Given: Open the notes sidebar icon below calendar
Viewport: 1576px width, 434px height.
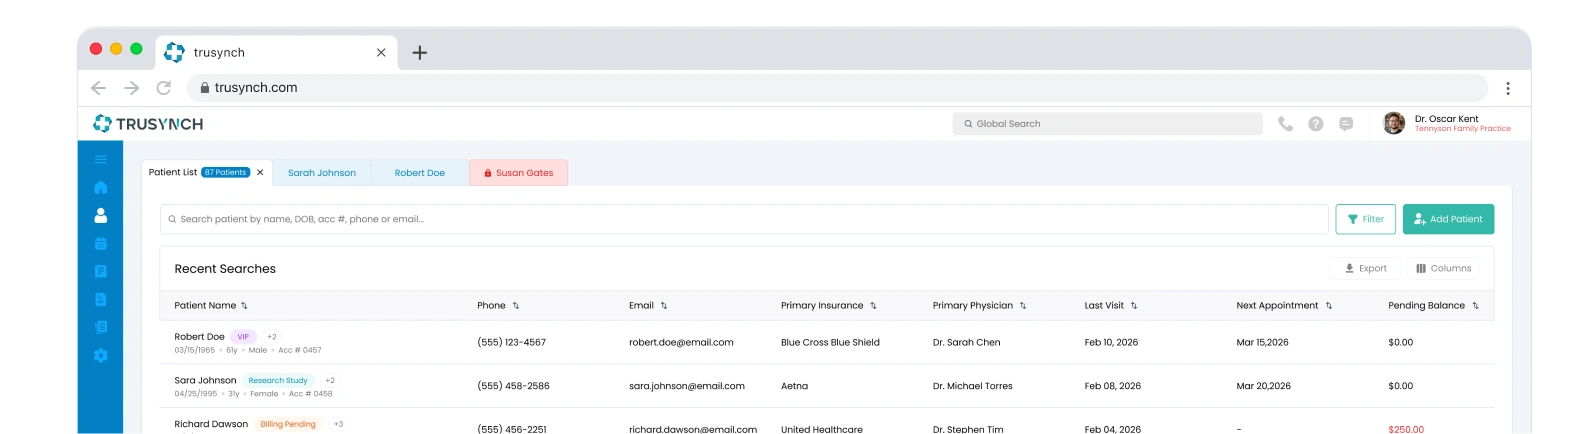Looking at the screenshot, I should tap(100, 271).
